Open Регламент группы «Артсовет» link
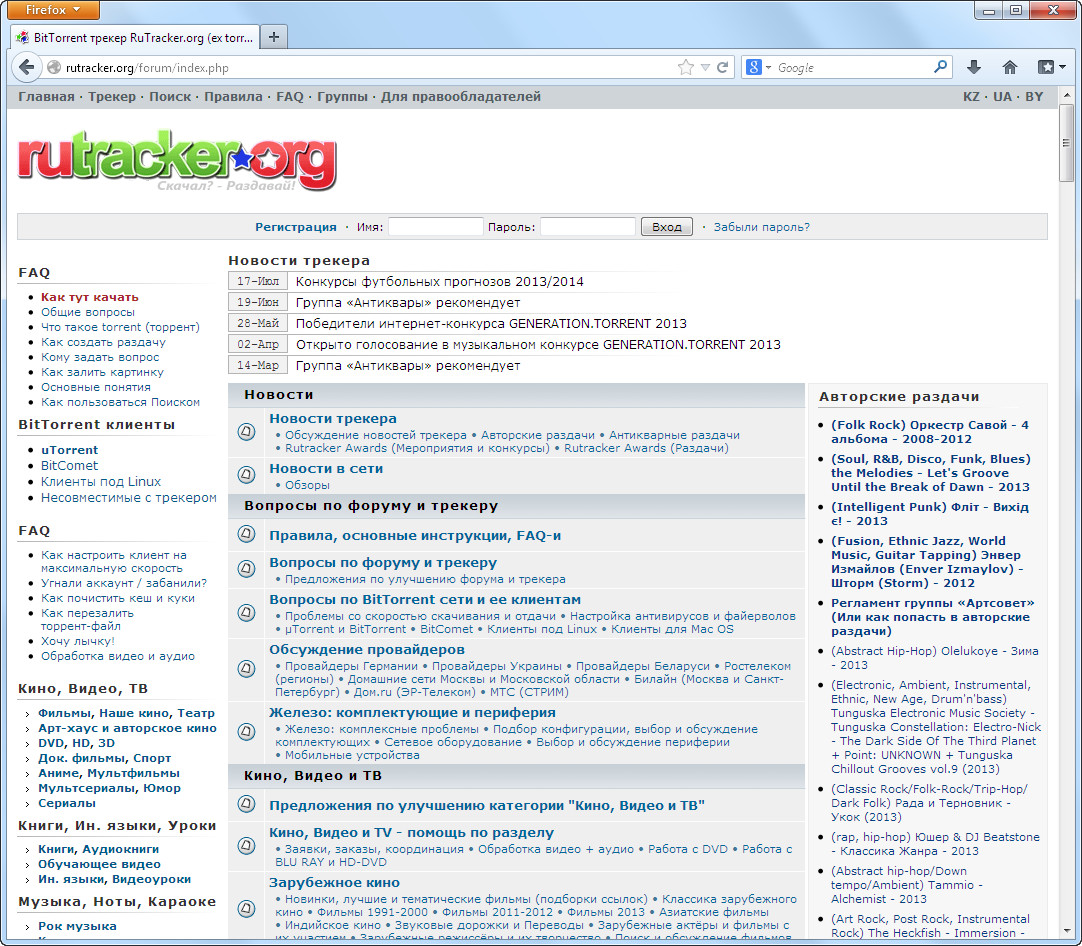The image size is (1082, 946). (932, 617)
